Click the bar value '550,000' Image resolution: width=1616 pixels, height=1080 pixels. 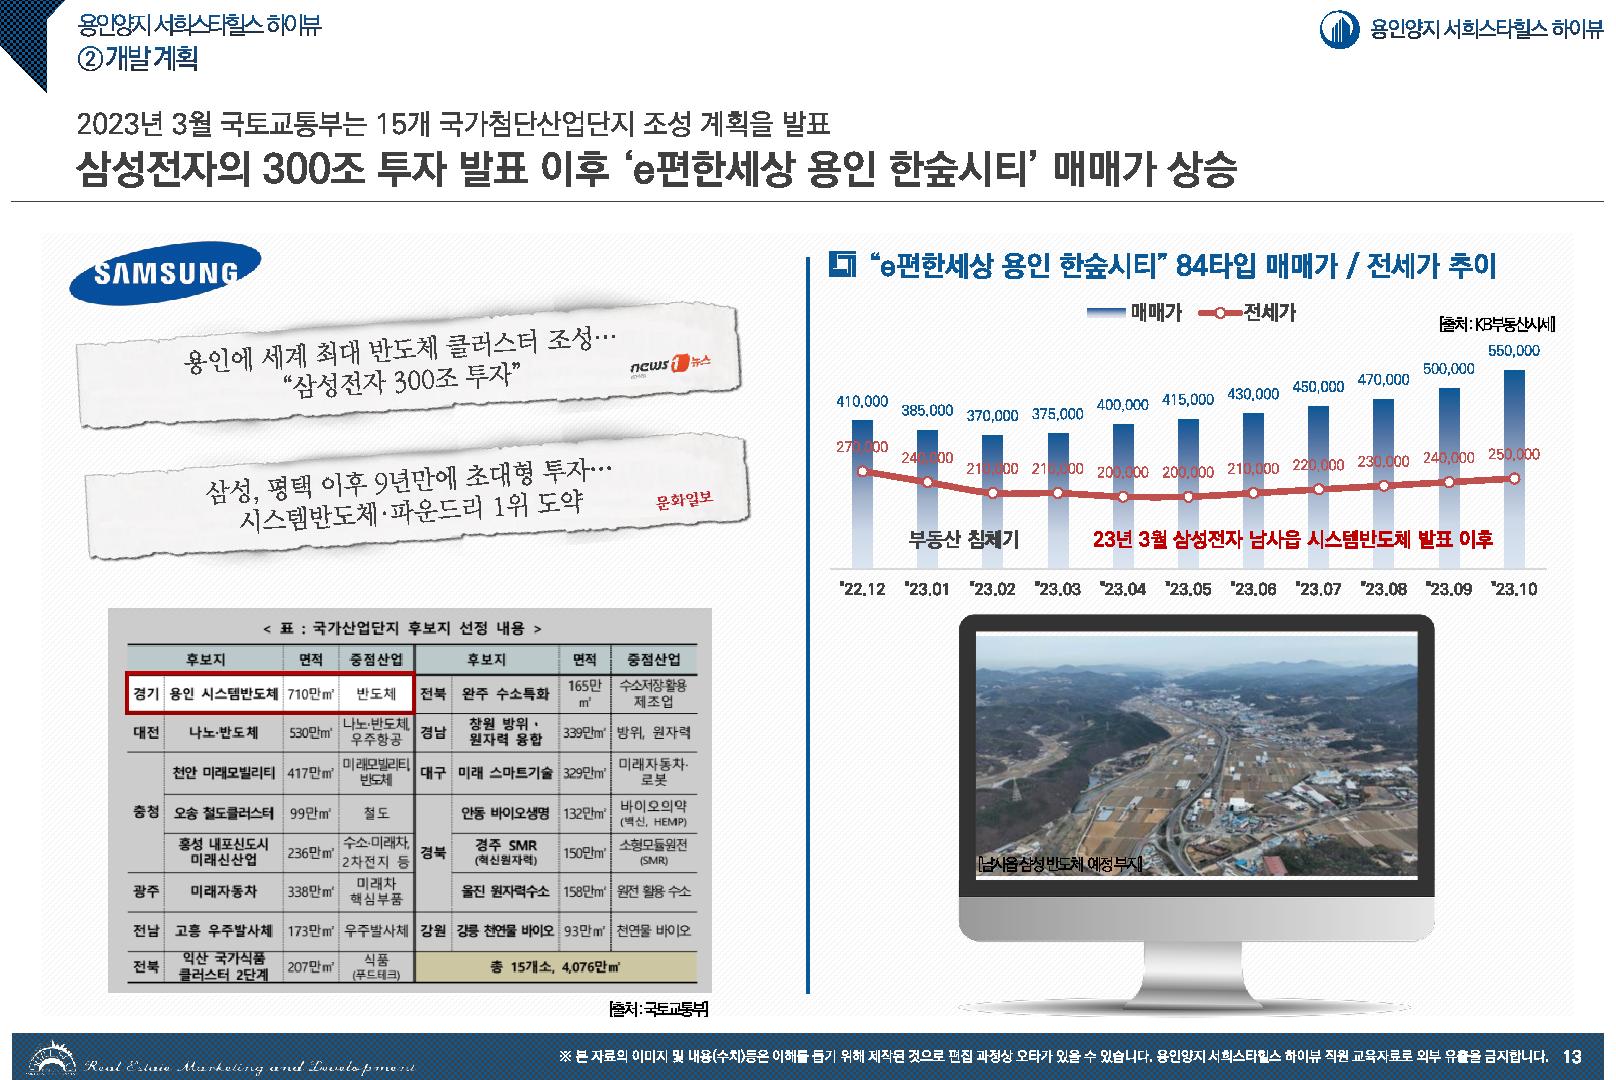1514,351
